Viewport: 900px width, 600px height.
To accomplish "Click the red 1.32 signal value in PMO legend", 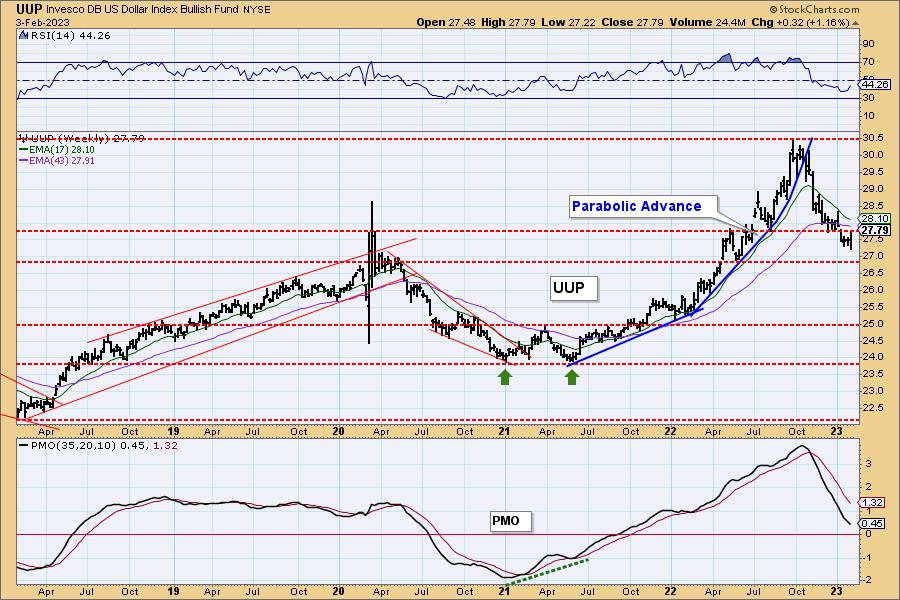I will tap(165, 446).
